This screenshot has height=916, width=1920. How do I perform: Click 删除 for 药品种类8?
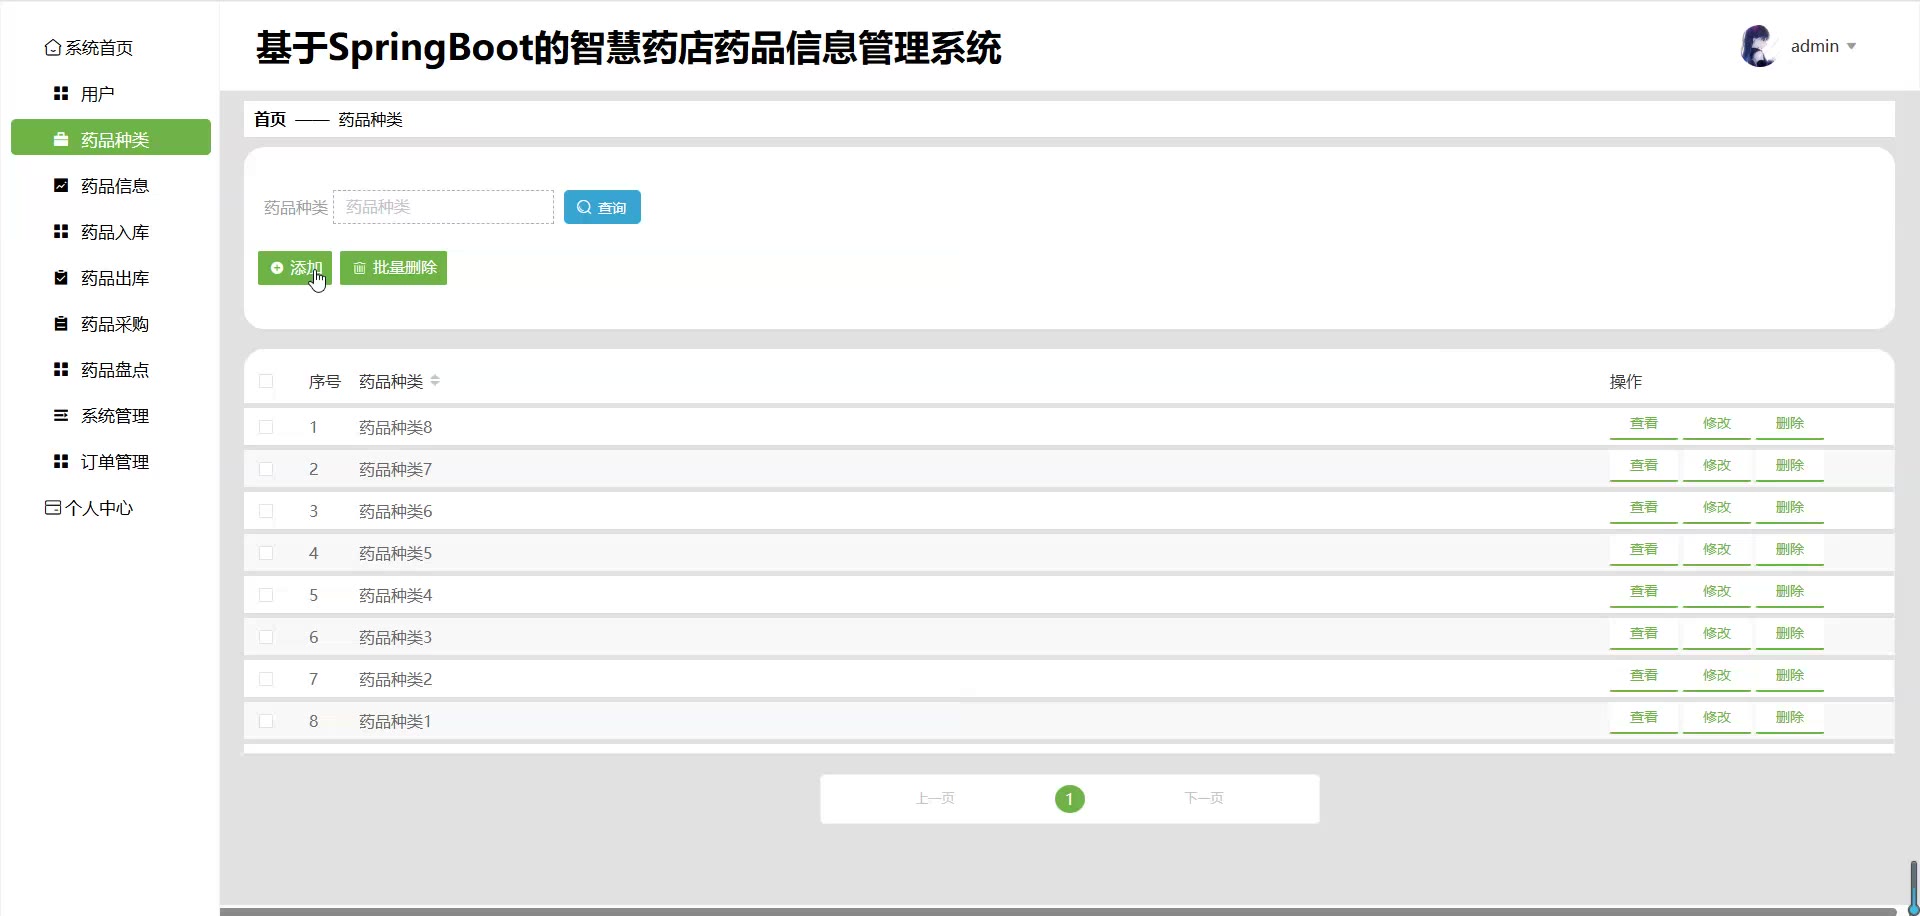click(x=1790, y=424)
